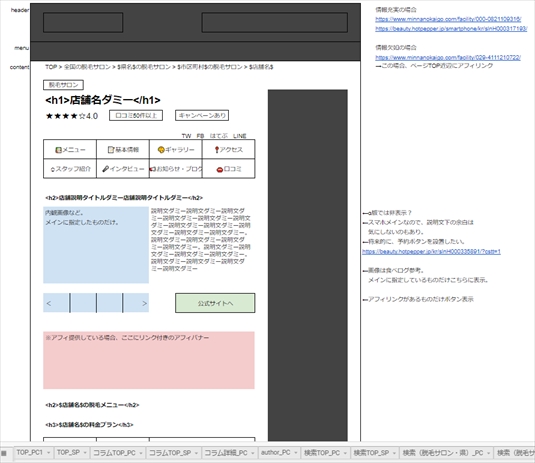Click the small icon beside スタッフ紹介
535x463 pixels.
coord(53,169)
